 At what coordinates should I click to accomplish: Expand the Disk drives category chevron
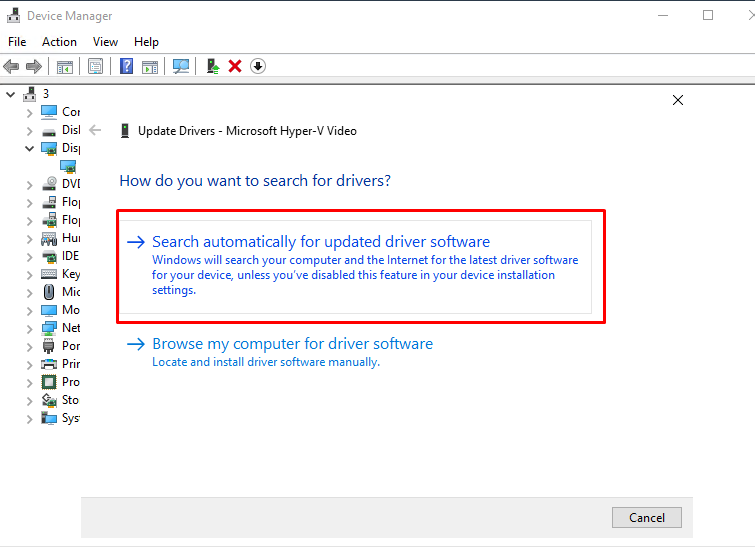pos(29,131)
